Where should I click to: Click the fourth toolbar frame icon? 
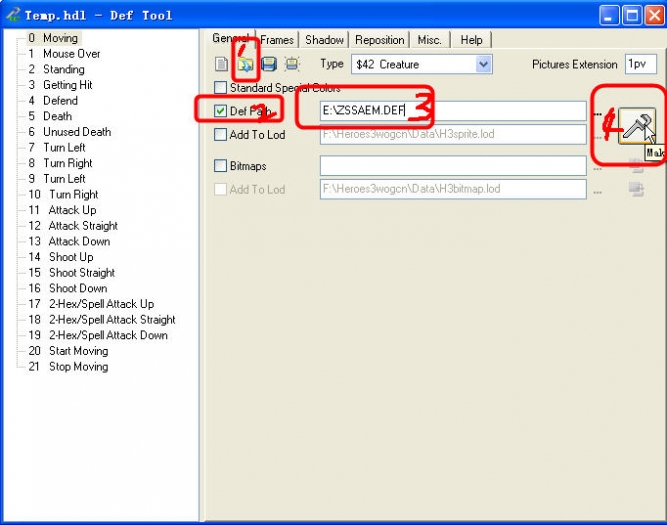click(x=292, y=65)
